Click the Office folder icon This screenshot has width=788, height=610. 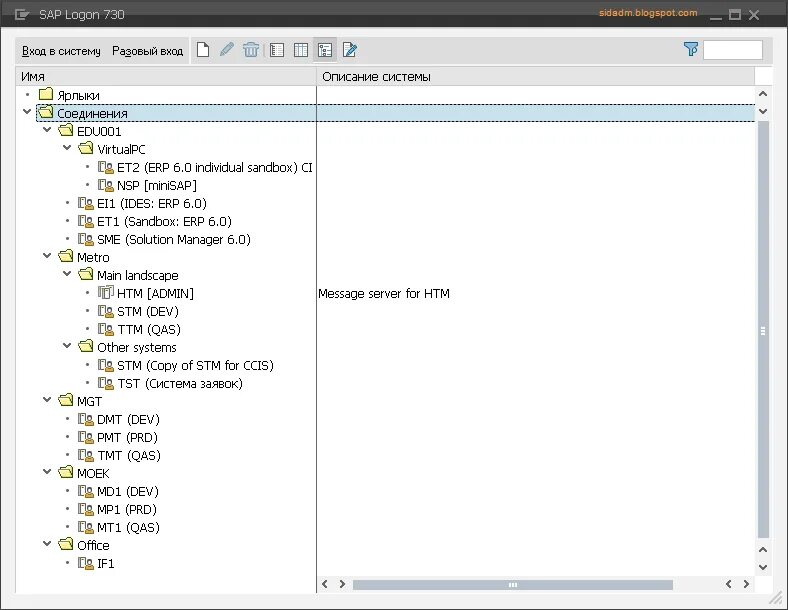[x=66, y=544]
